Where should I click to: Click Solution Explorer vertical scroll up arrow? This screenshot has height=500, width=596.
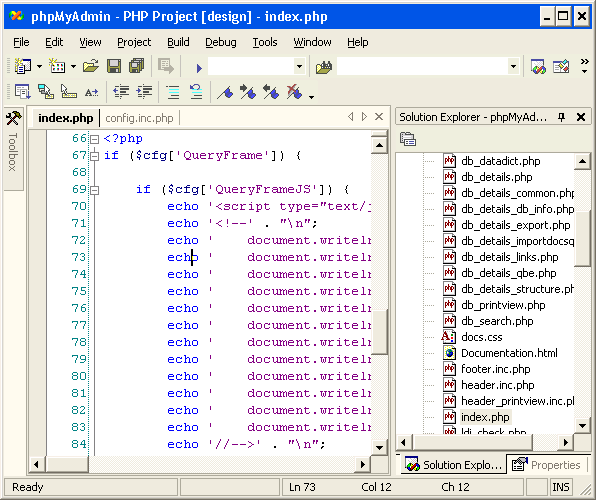pos(582,161)
